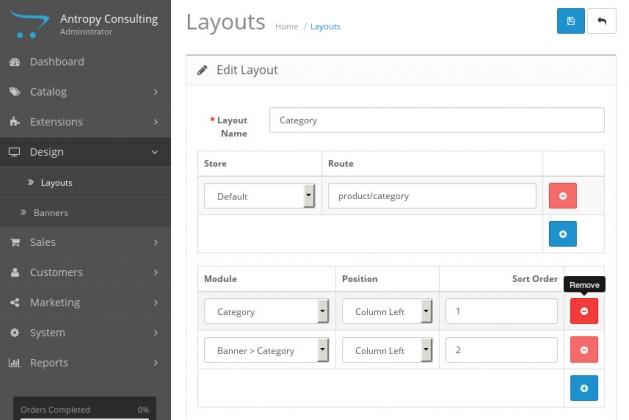Open the Dashboard menu item
The image size is (629, 420).
85,62
